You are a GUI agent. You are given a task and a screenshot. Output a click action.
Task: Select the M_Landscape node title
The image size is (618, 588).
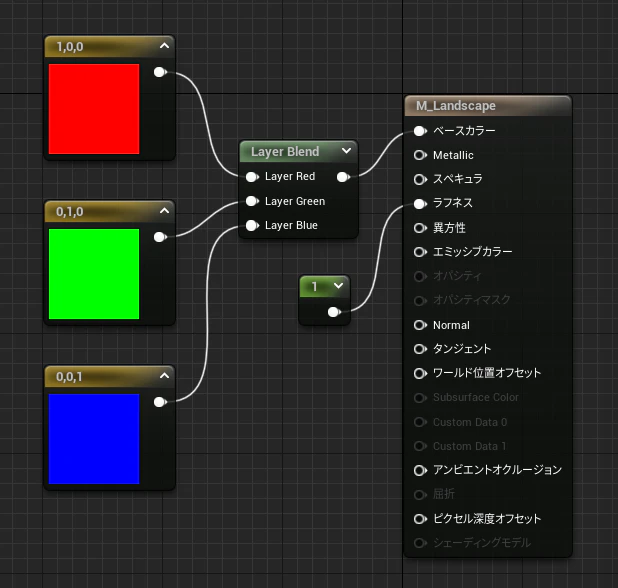tap(456, 106)
